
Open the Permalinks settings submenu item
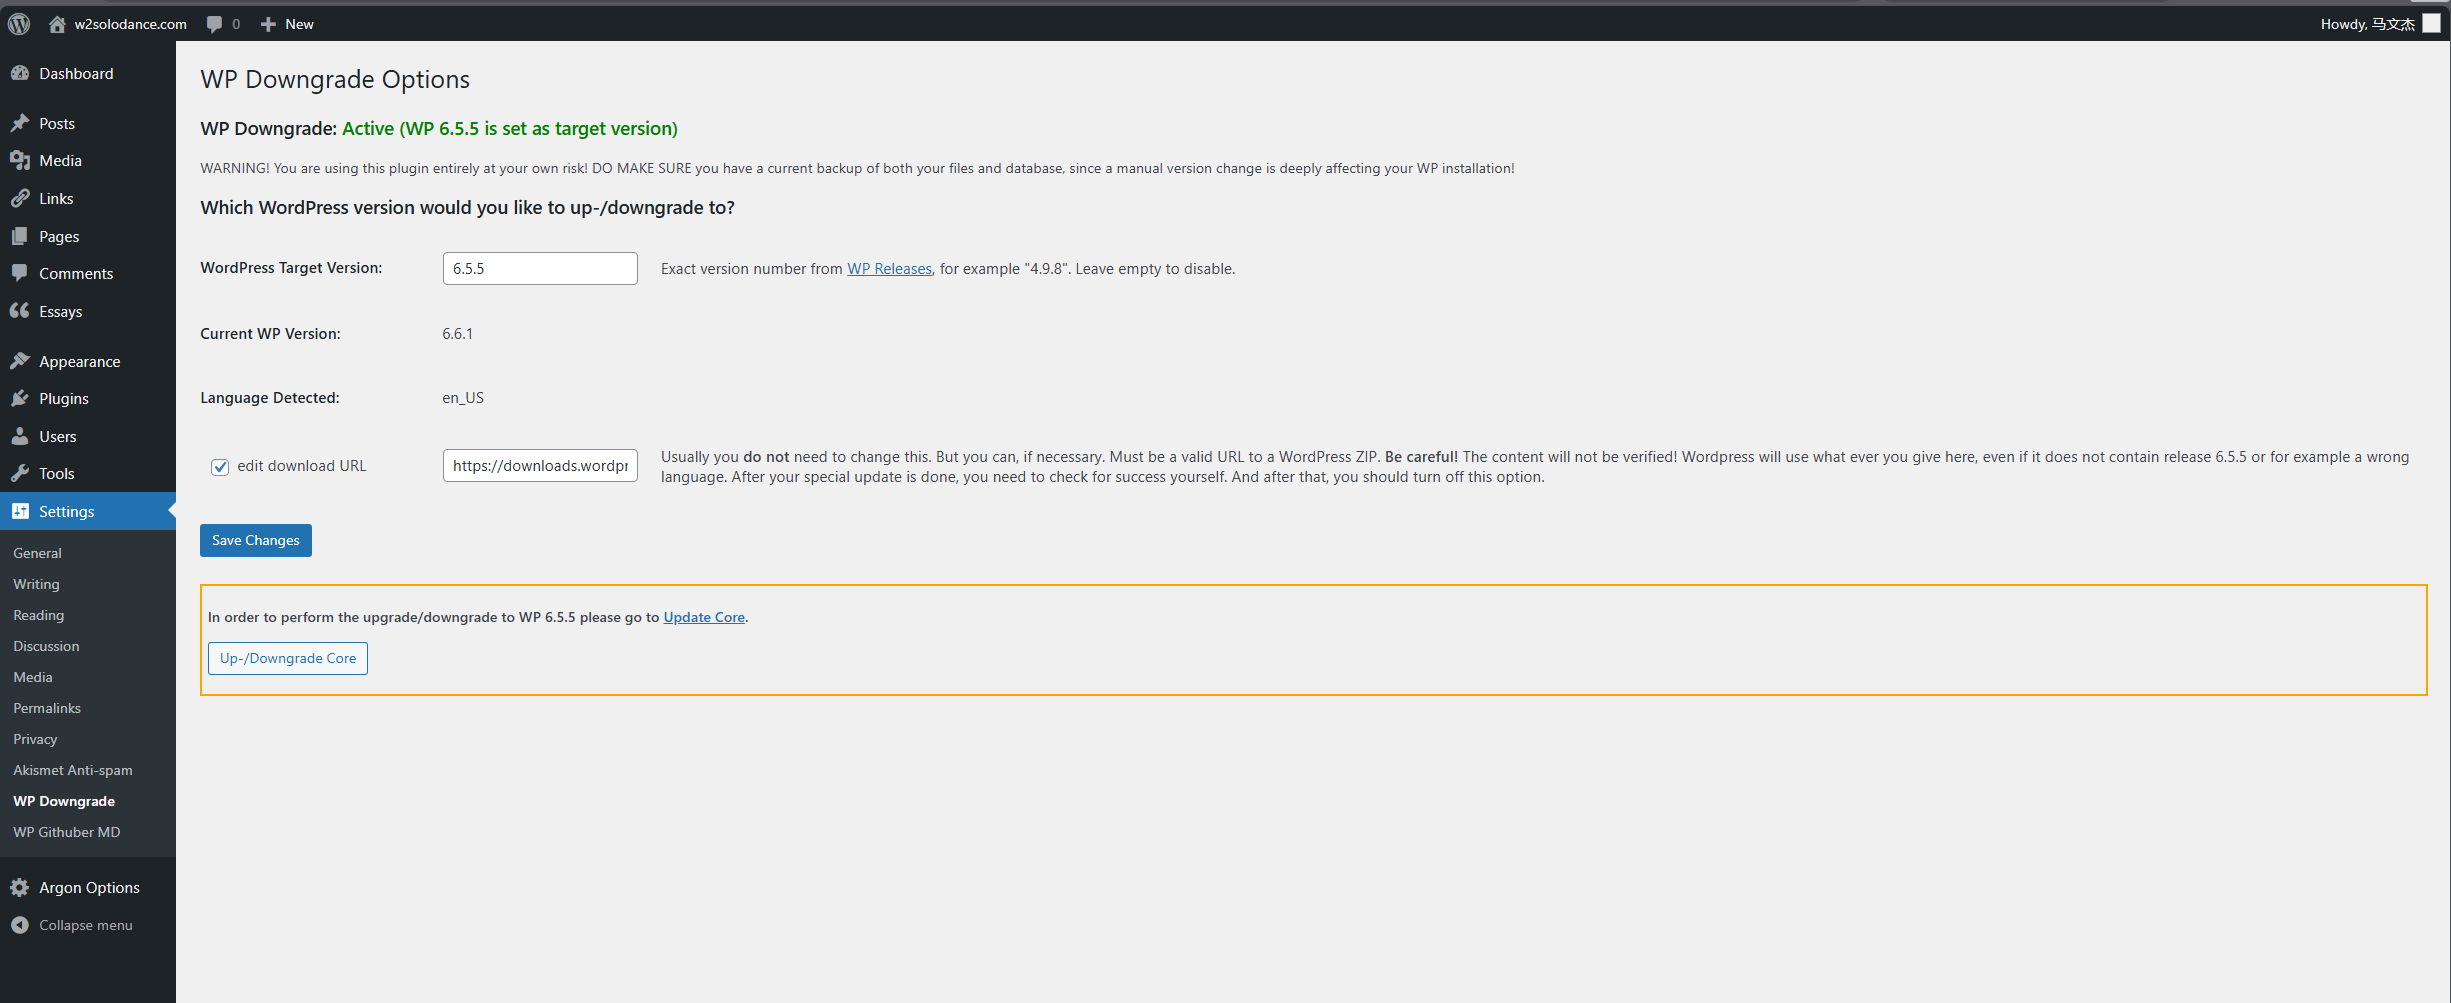click(47, 708)
